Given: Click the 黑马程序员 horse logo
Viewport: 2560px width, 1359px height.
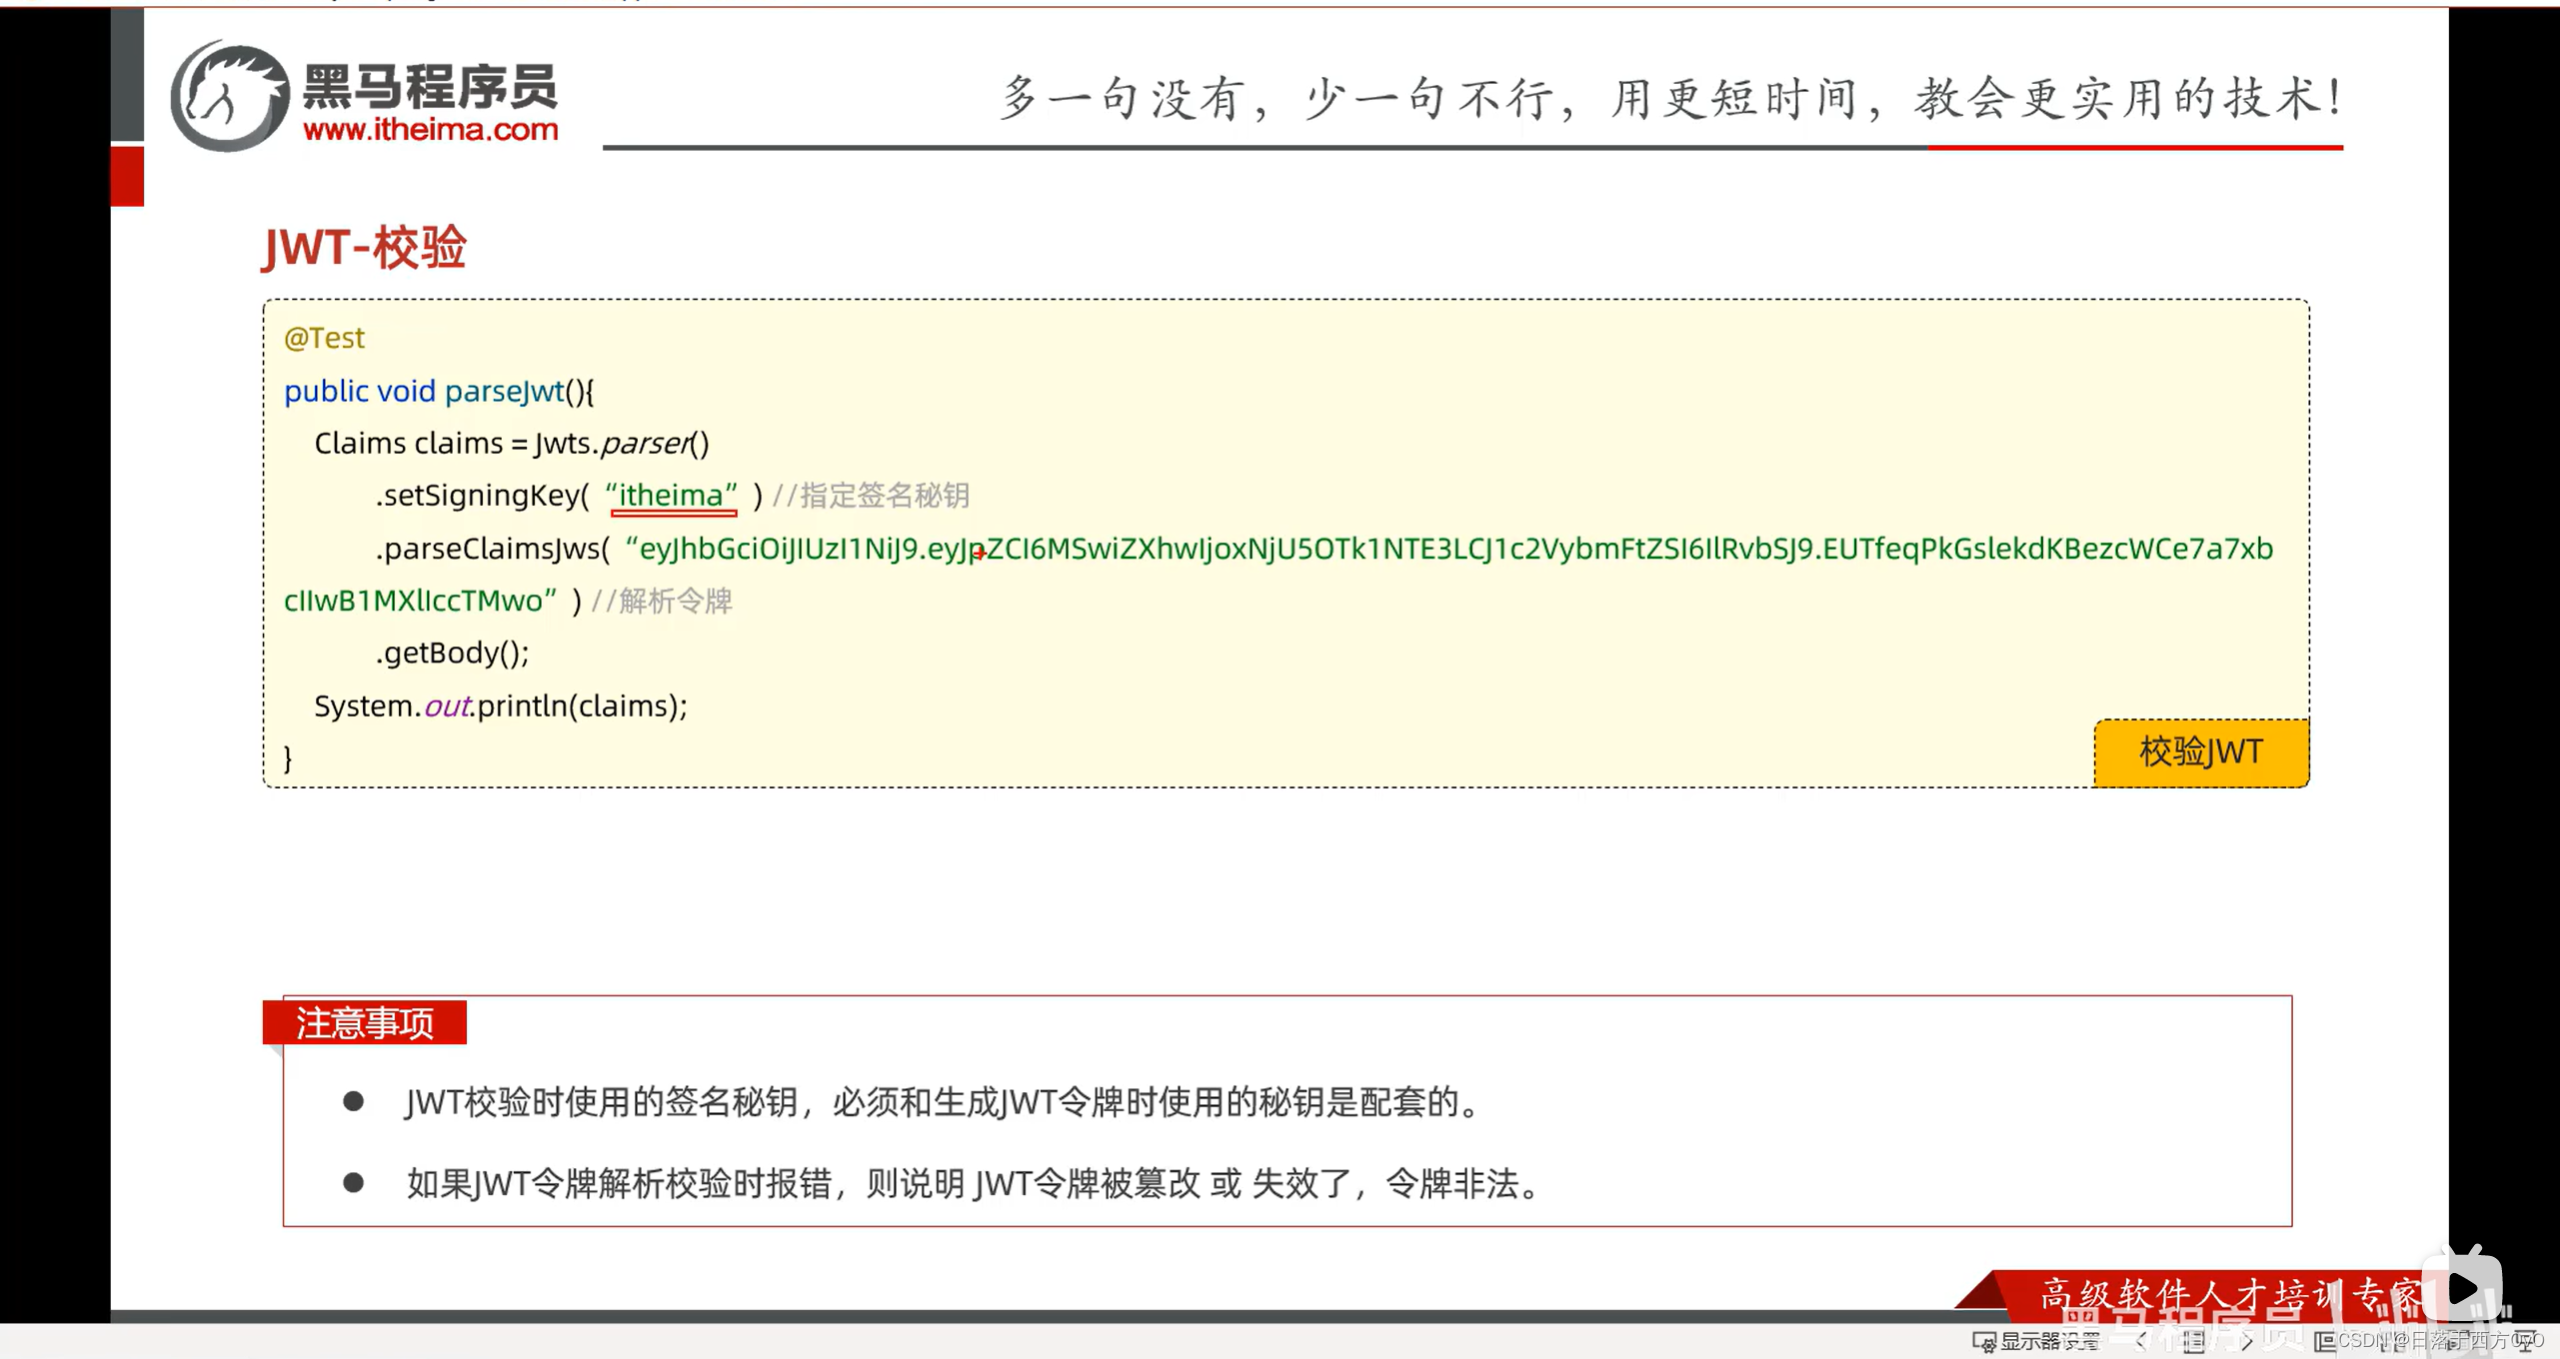Looking at the screenshot, I should click(x=230, y=96).
